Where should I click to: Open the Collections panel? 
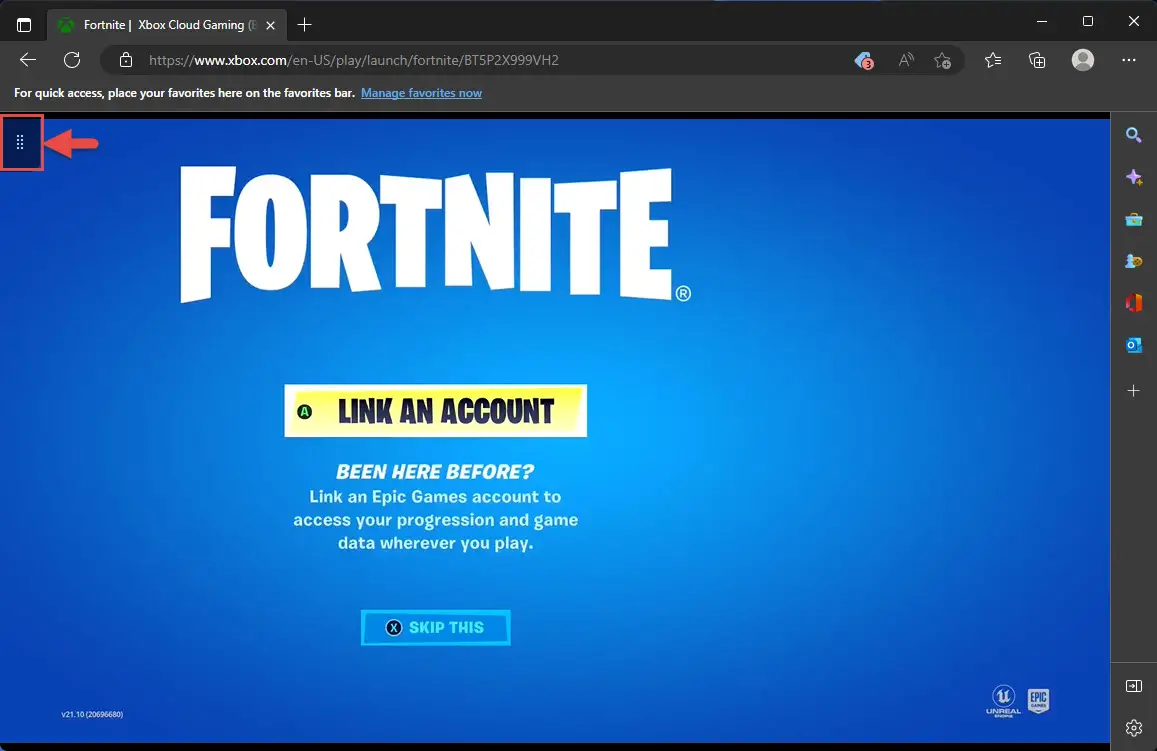pyautogui.click(x=1037, y=60)
